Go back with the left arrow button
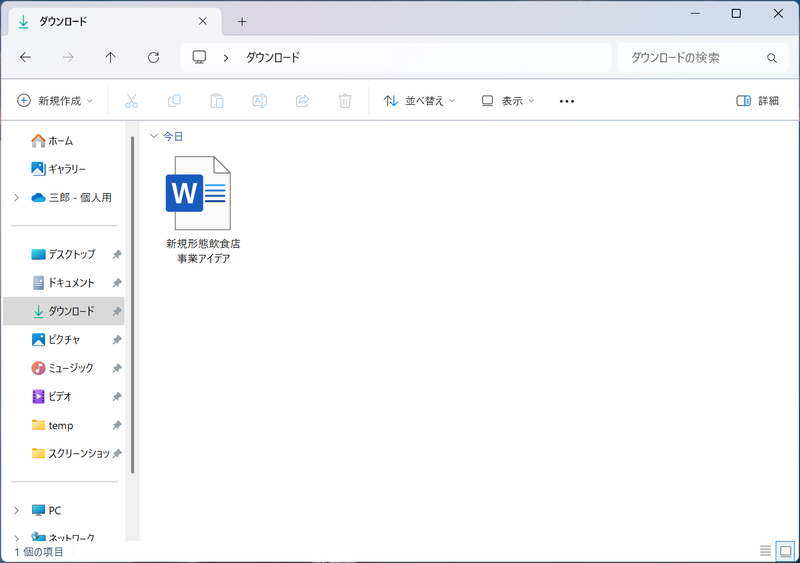Image resolution: width=800 pixels, height=563 pixels. click(x=26, y=57)
